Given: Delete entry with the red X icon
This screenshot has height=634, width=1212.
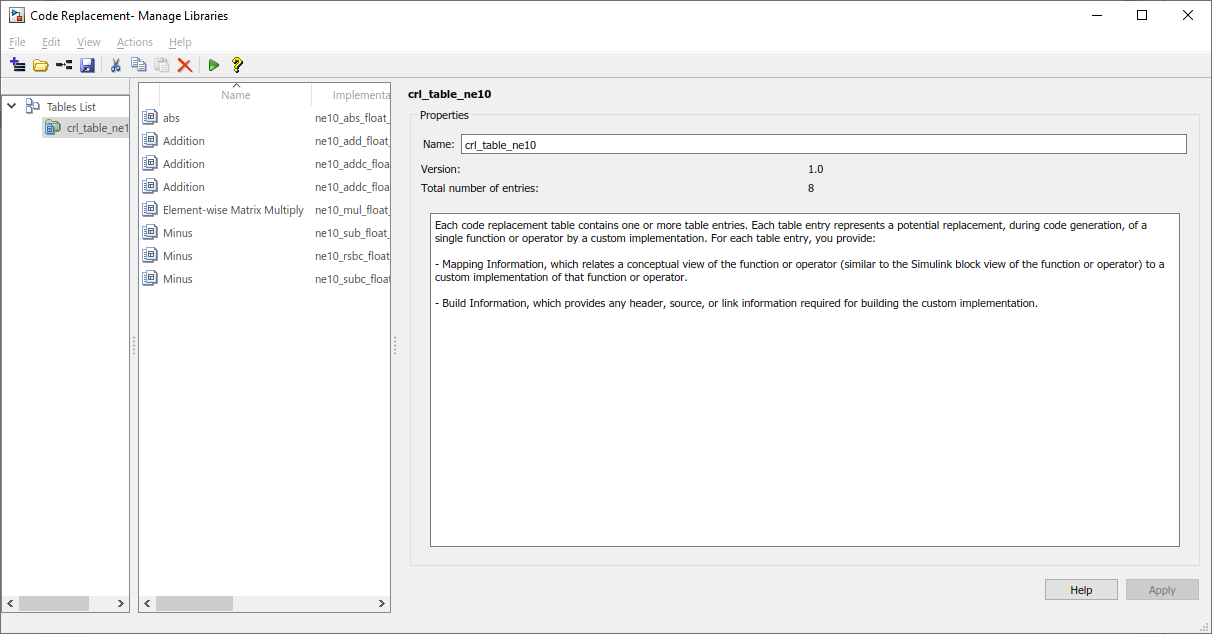Looking at the screenshot, I should [184, 65].
